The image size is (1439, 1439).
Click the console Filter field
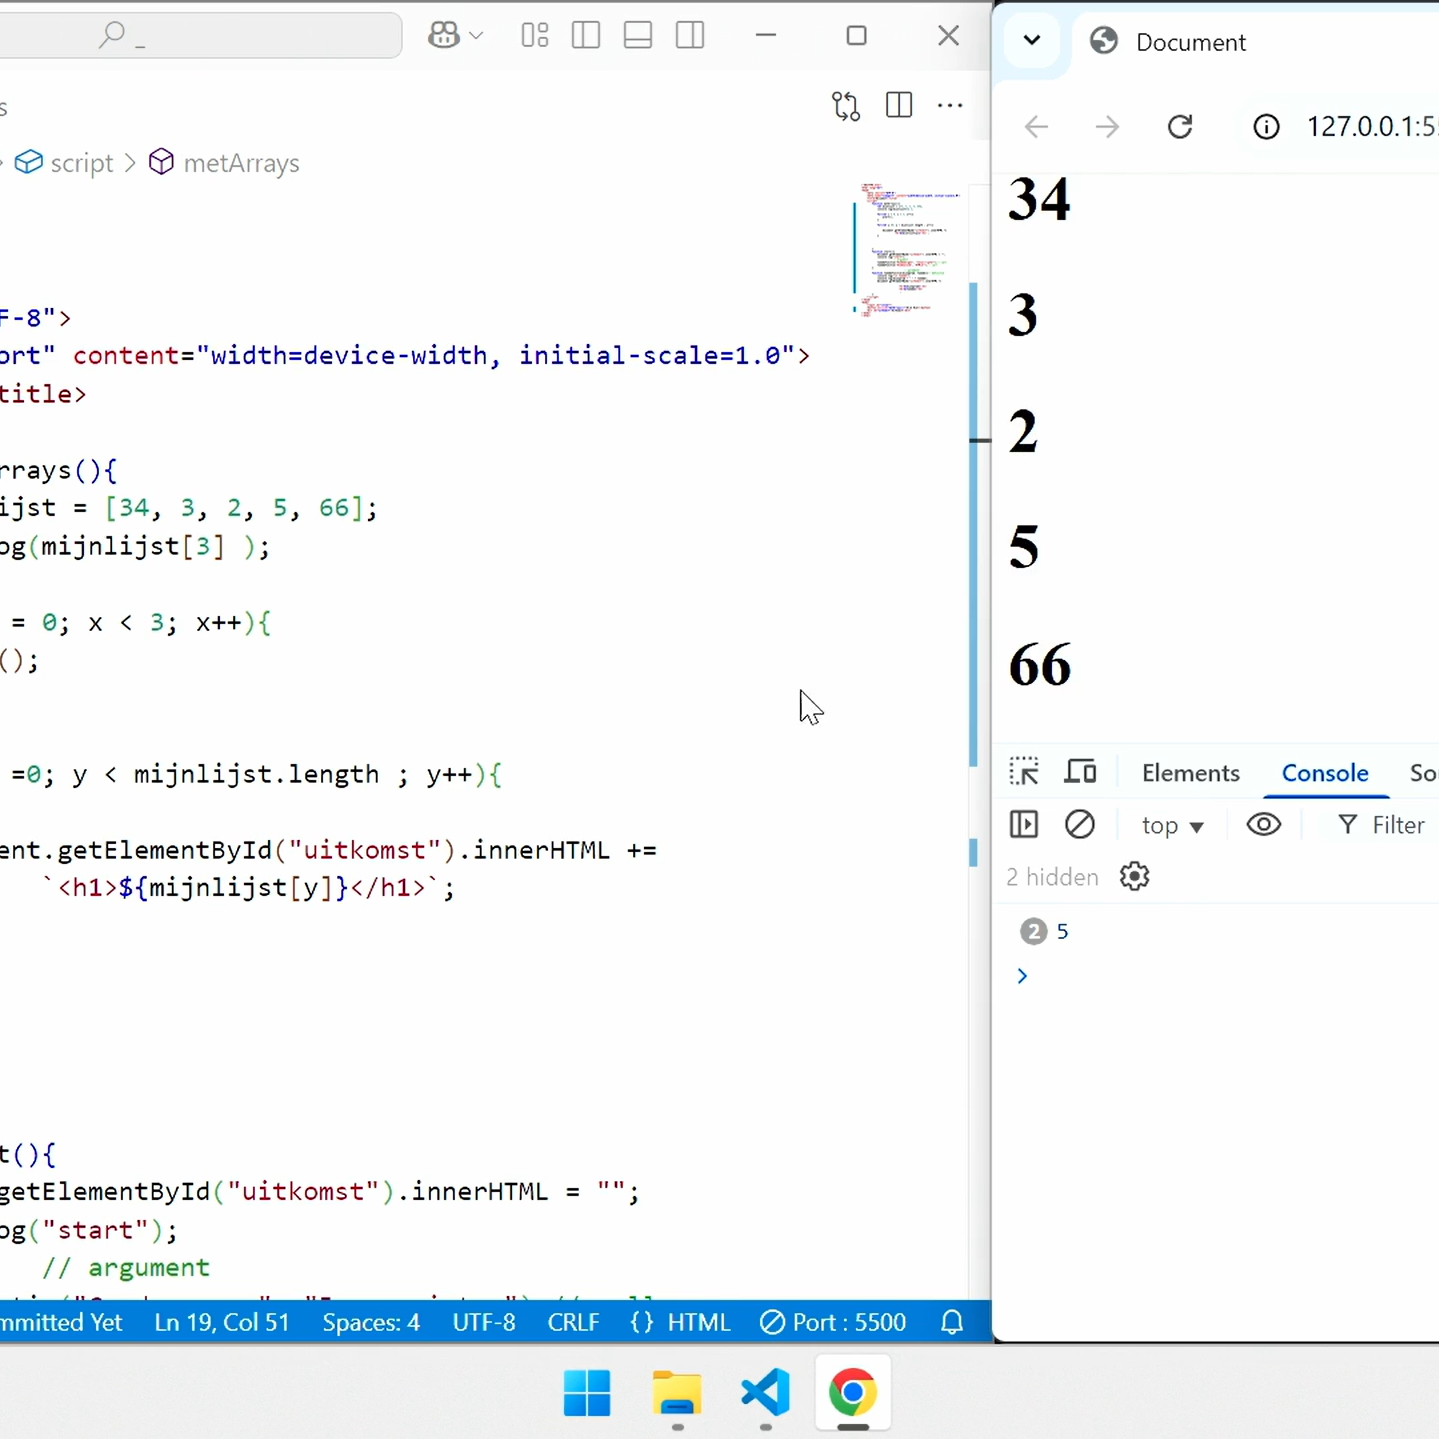coord(1397,825)
